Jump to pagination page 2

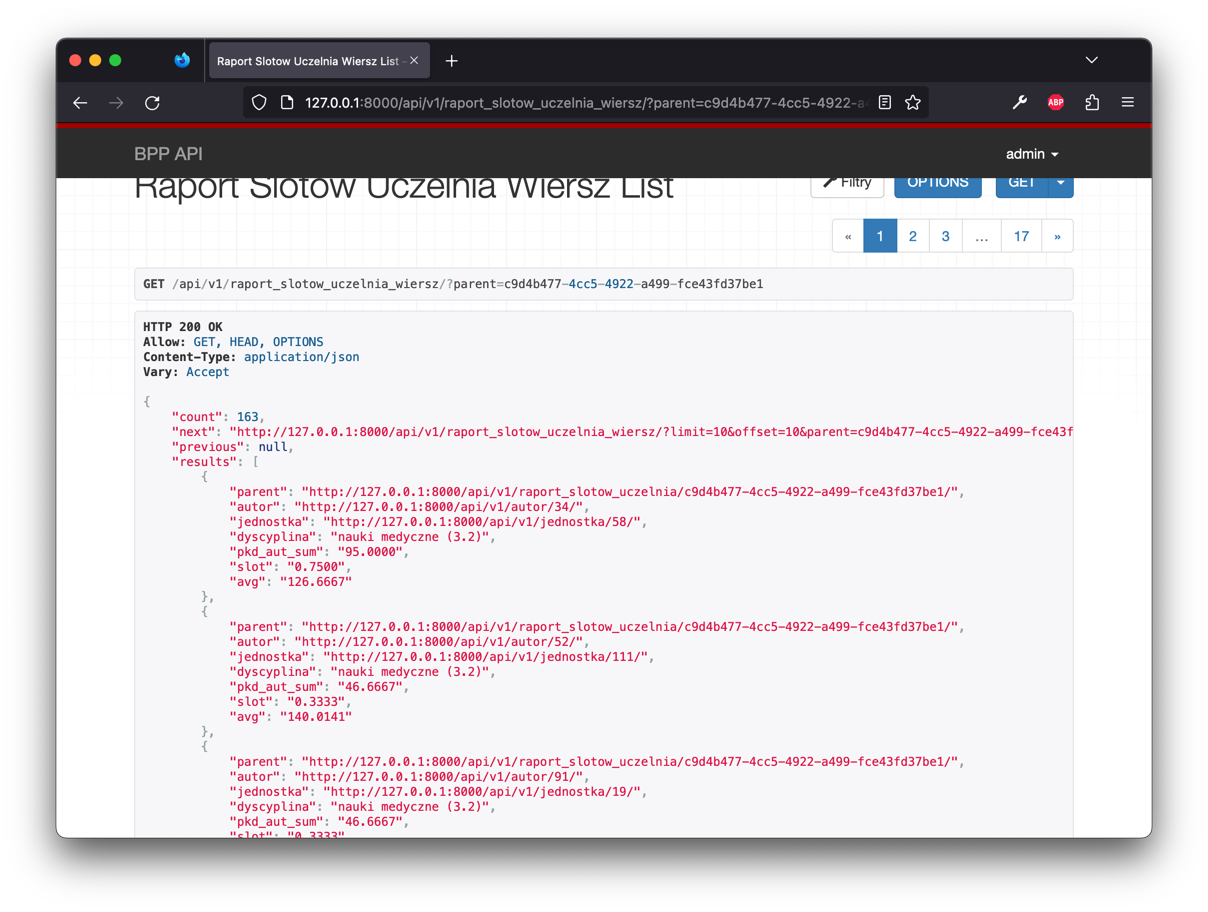(x=912, y=236)
